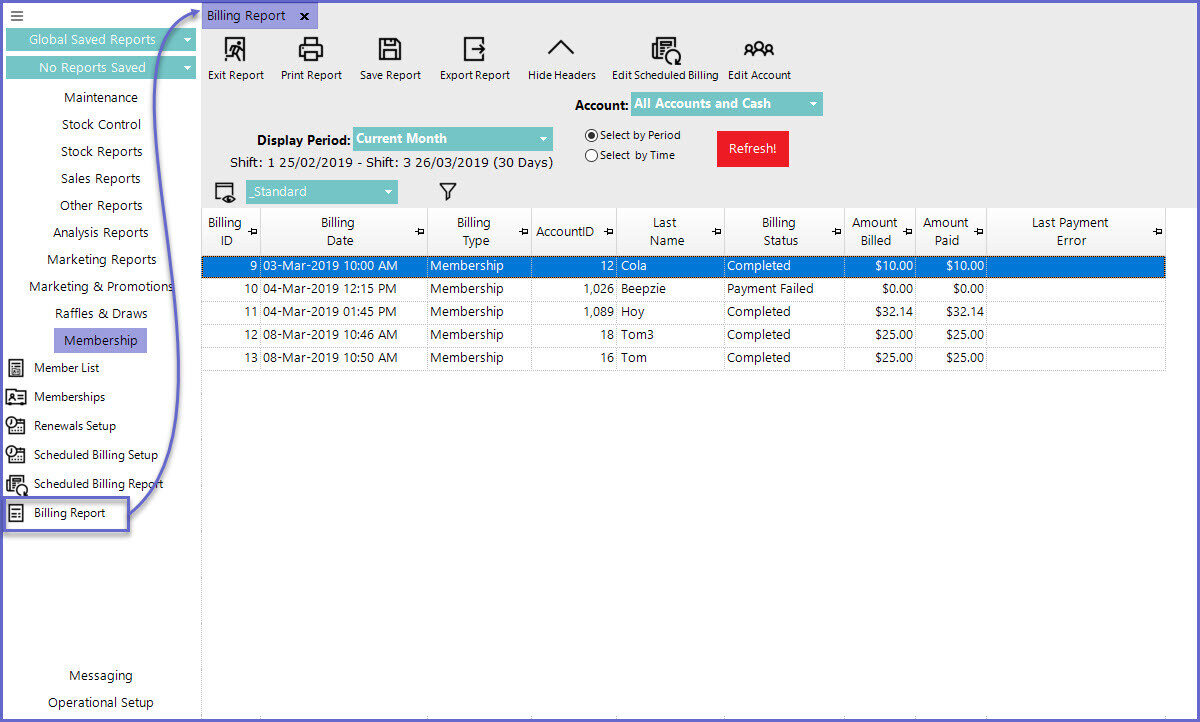This screenshot has height=722, width=1200.
Task: Hide headers using the chevron icon
Action: coord(561,49)
